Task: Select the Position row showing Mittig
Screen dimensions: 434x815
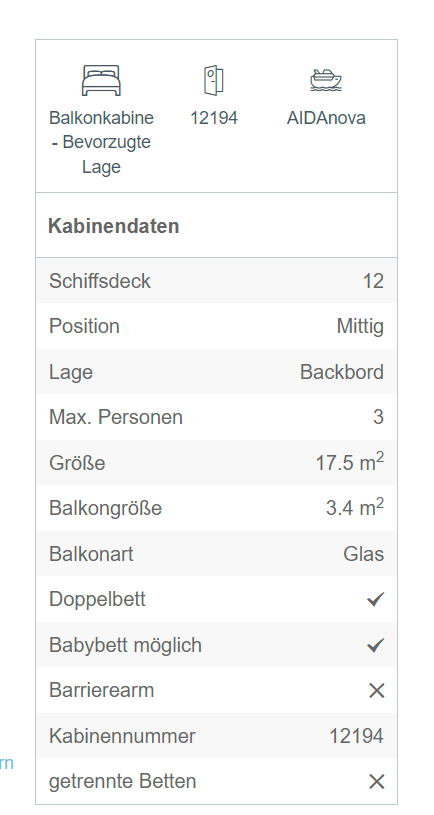Action: click(x=216, y=326)
